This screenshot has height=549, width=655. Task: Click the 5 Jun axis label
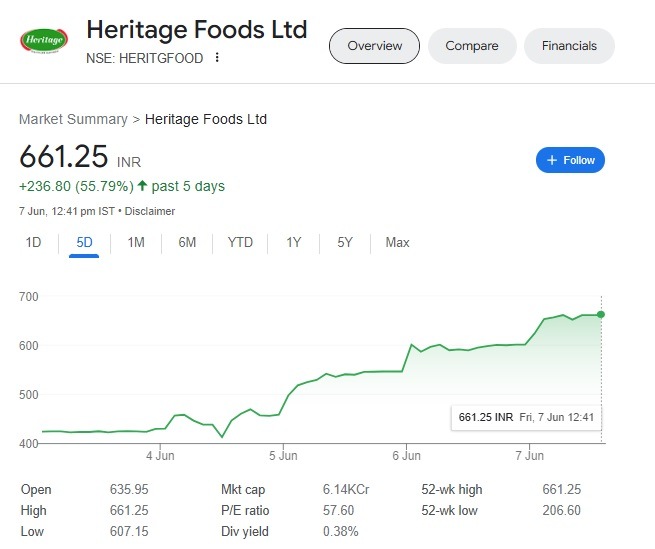[283, 455]
